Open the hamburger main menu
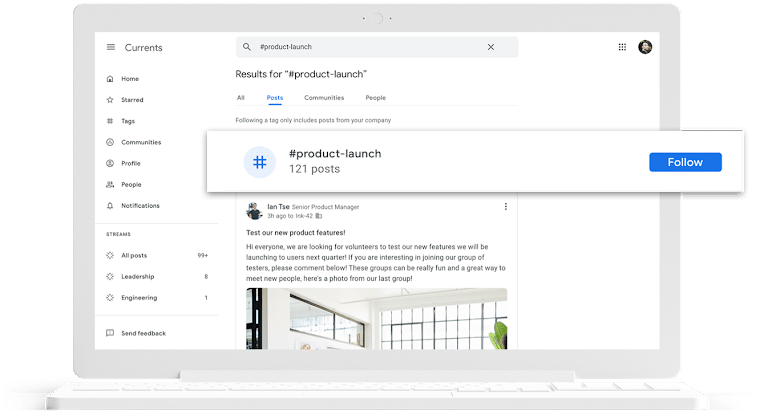The width and height of the screenshot is (768, 415). [x=111, y=48]
